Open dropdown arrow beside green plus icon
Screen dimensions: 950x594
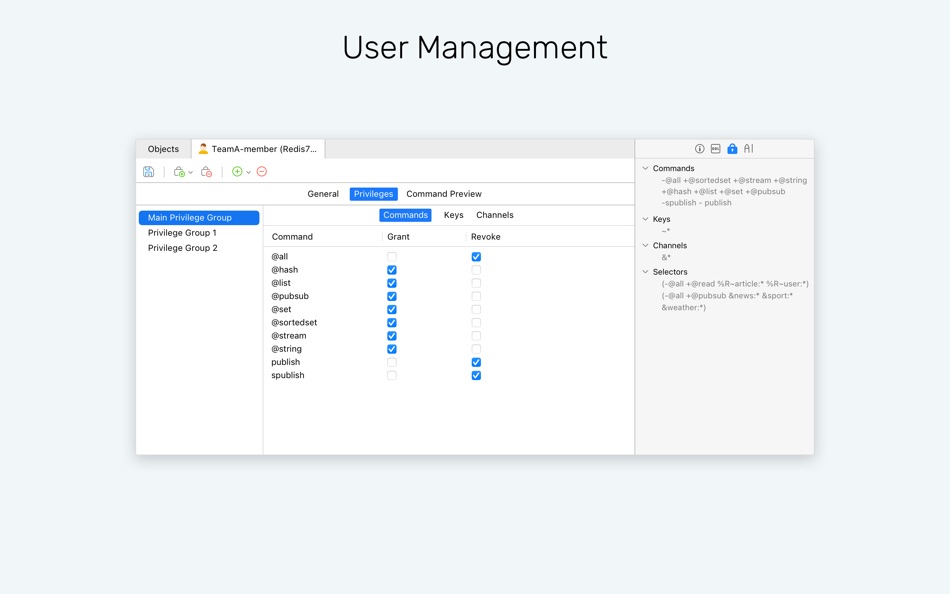248,172
